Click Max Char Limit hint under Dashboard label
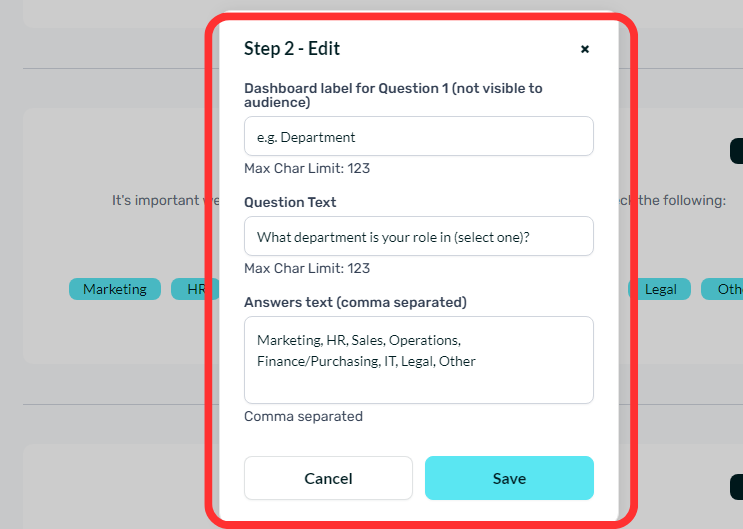The image size is (743, 529). pos(307,168)
